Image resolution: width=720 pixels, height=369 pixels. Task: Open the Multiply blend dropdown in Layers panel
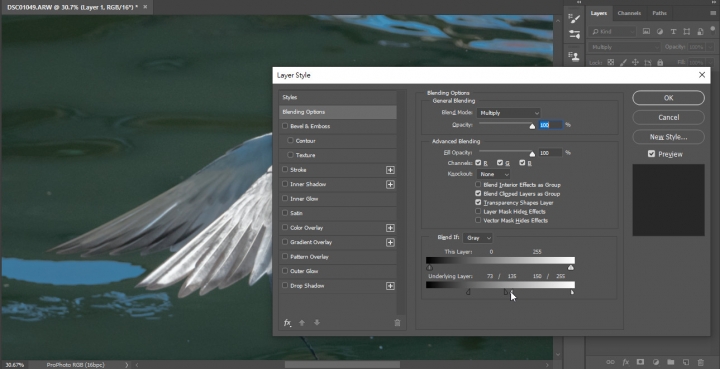click(624, 47)
